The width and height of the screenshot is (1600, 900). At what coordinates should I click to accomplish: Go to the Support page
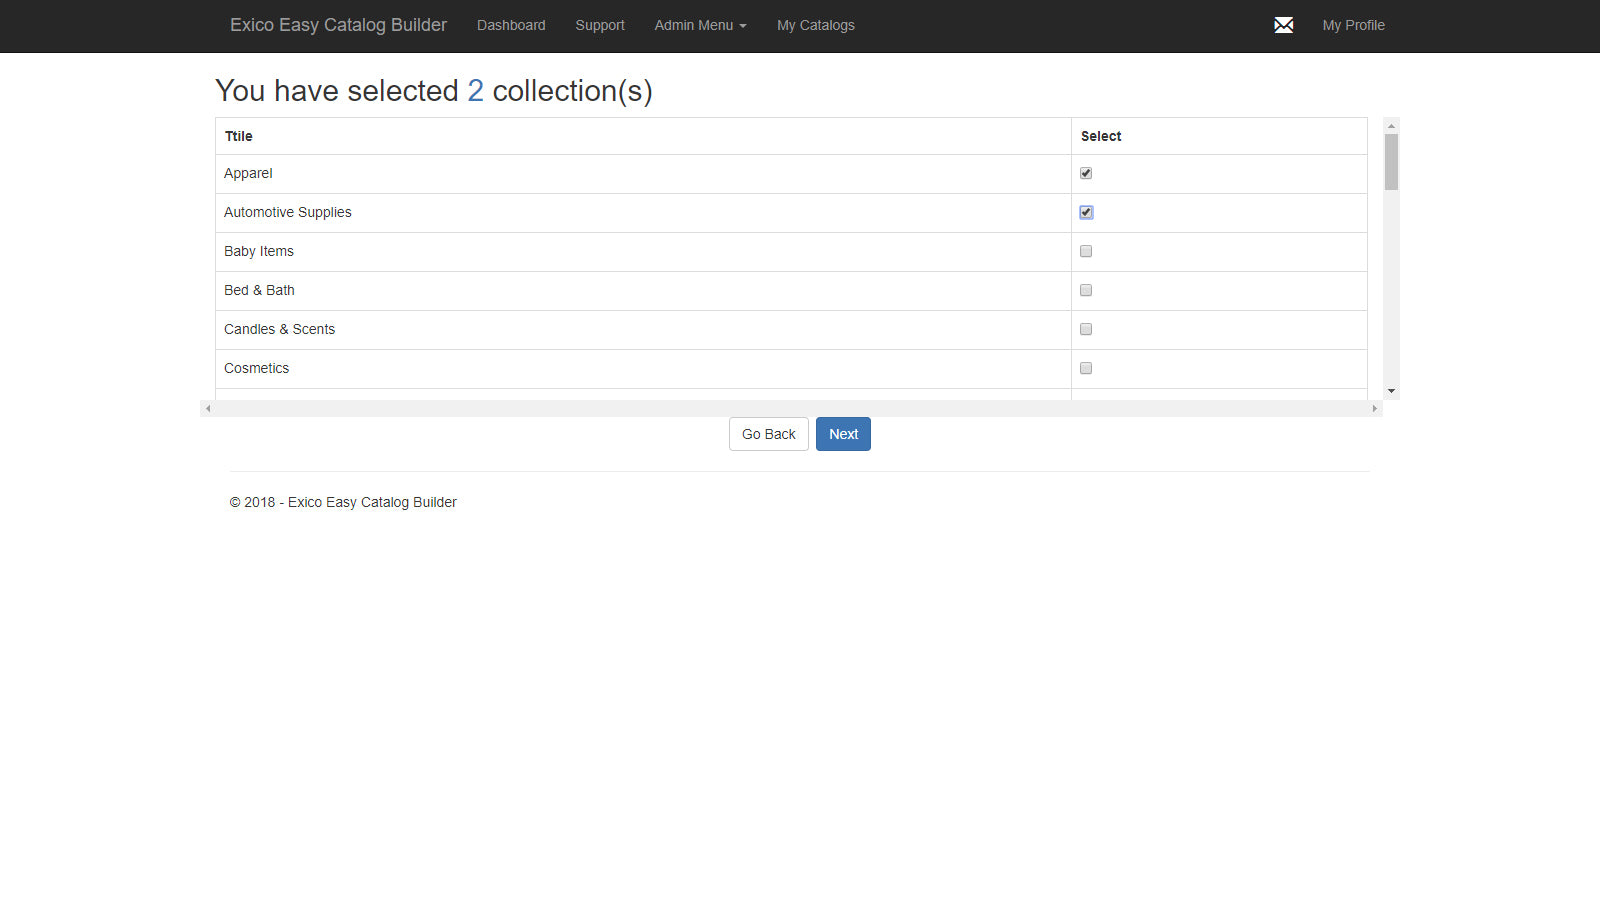coord(600,25)
